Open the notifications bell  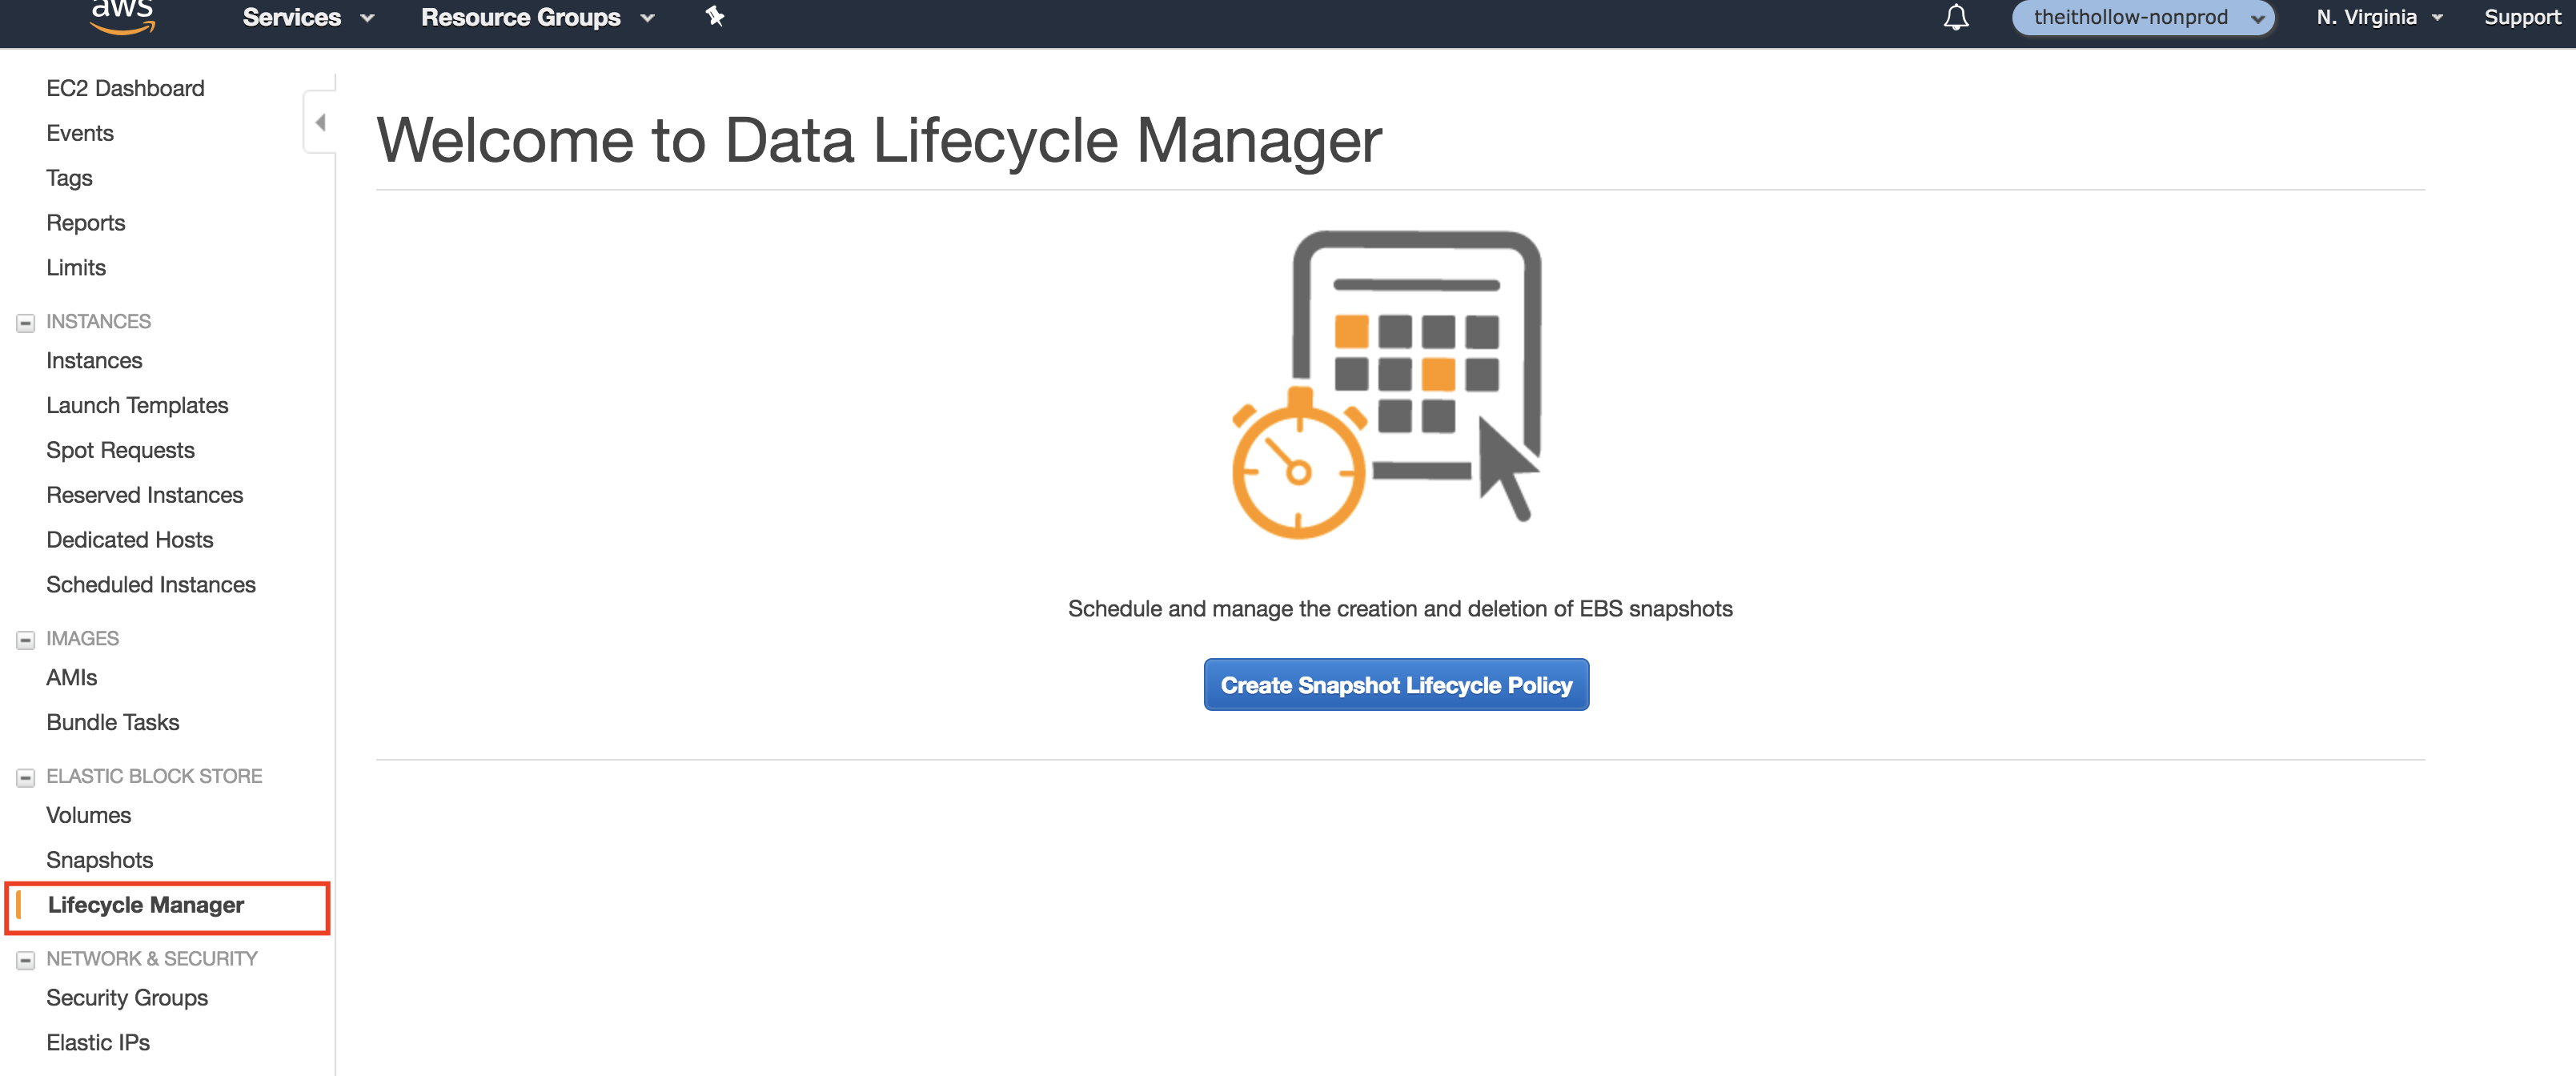point(1955,17)
